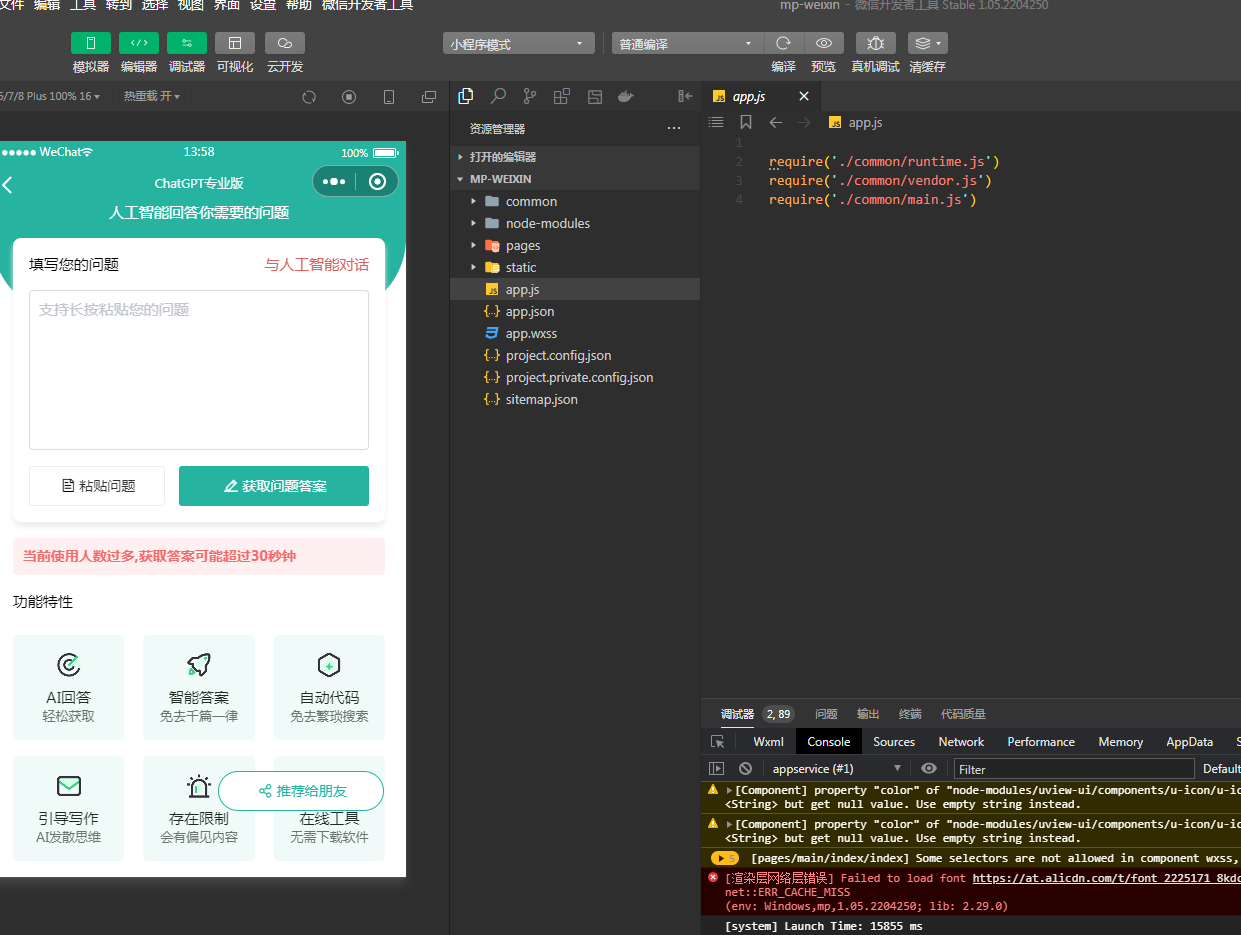Open the Explorer files icon

[465, 96]
